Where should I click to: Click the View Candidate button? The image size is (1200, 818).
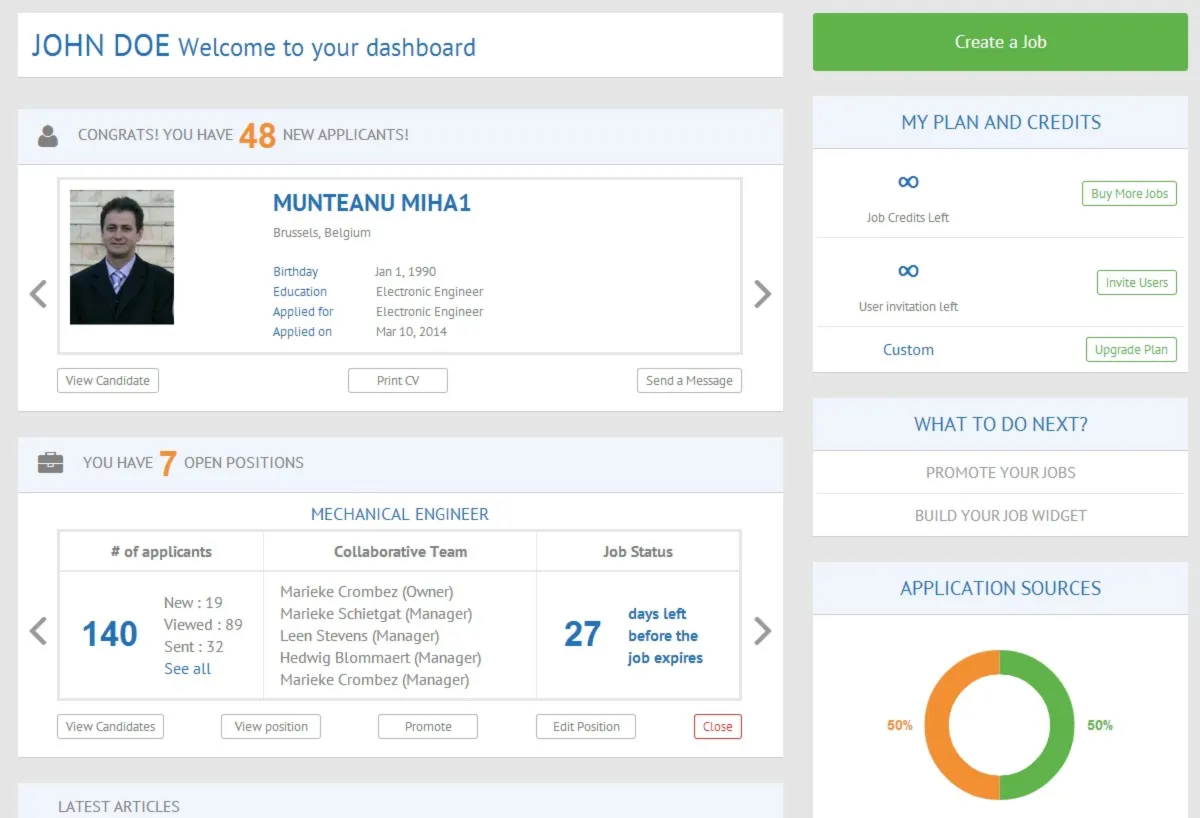[x=108, y=380]
